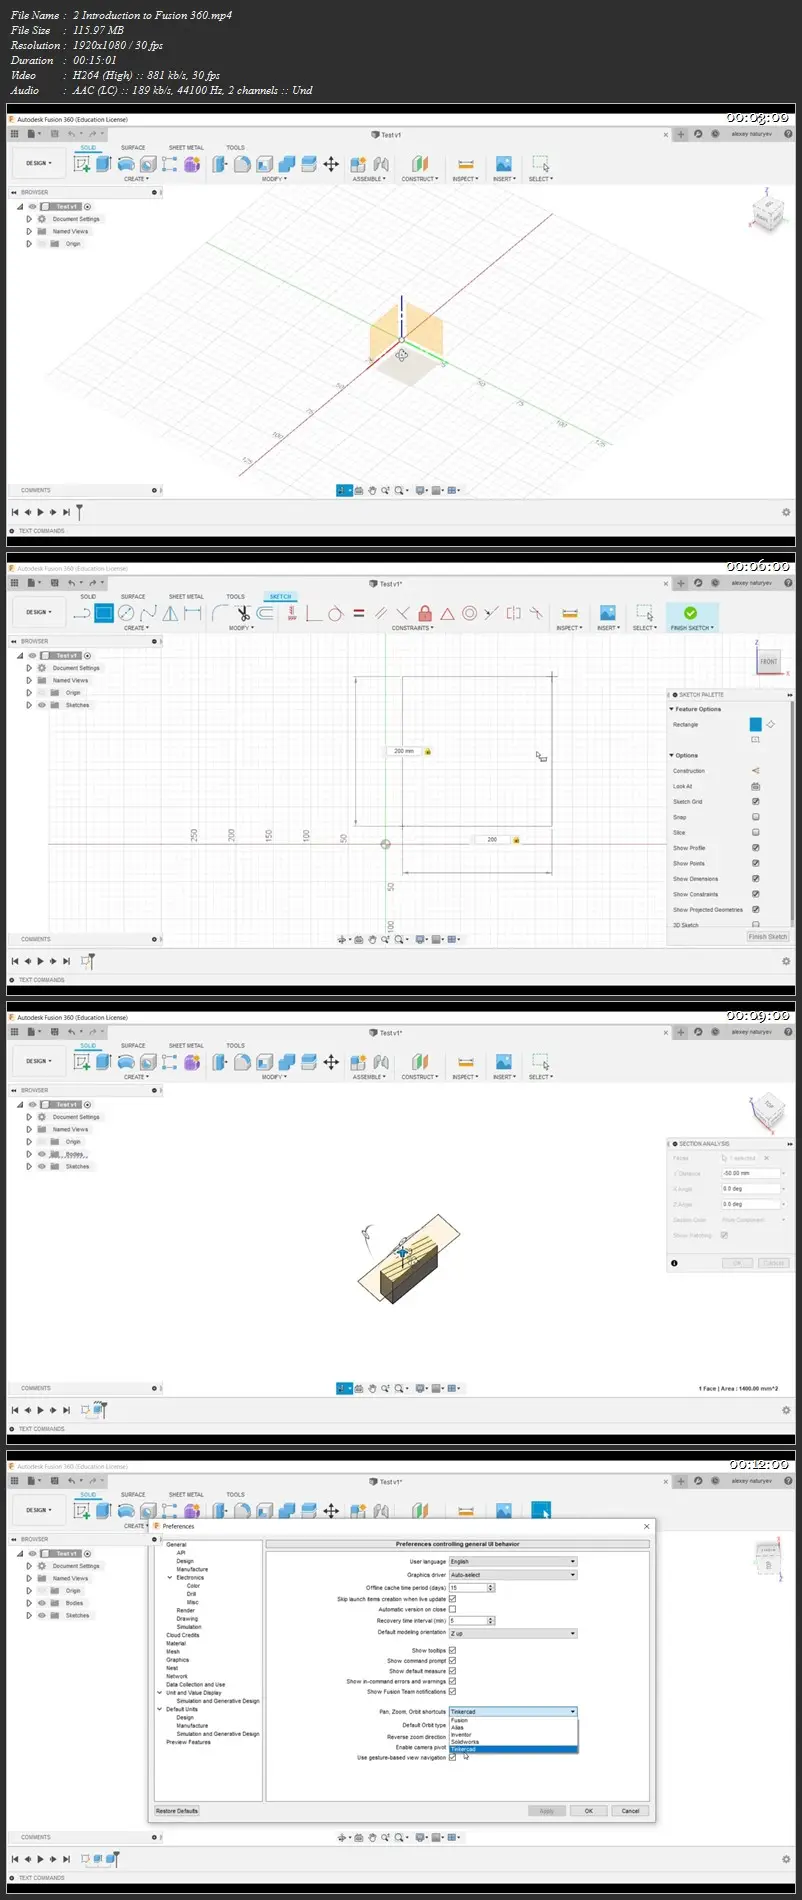The width and height of the screenshot is (802, 1900).
Task: Click highlighted Select icon behind Preferences dialog
Action: [541, 1511]
